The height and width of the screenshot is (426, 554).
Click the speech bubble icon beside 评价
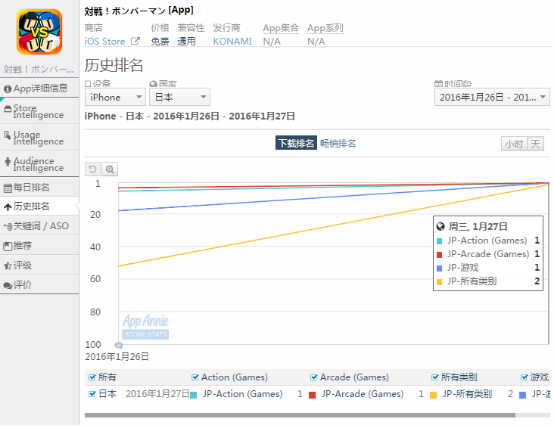click(7, 285)
